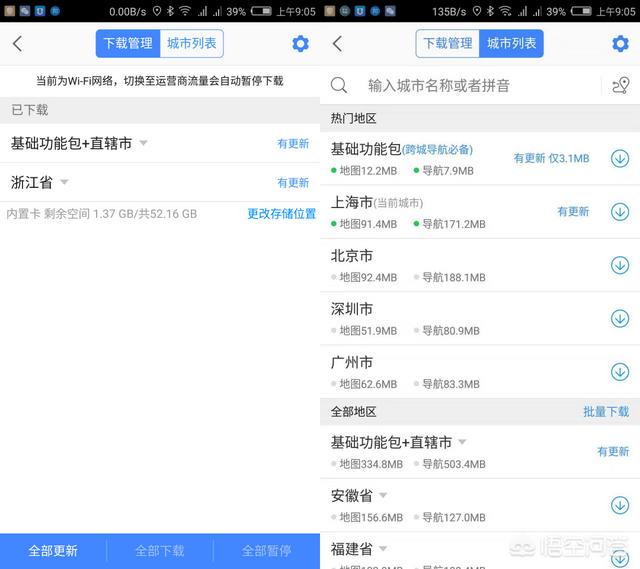Screen dimensions: 640x569
Task: Tap the download icon for Shanghai
Action: [619, 212]
